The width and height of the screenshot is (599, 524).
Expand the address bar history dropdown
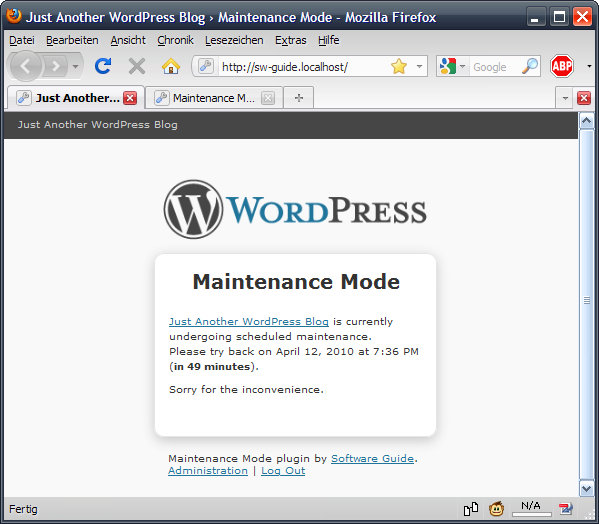pos(419,66)
